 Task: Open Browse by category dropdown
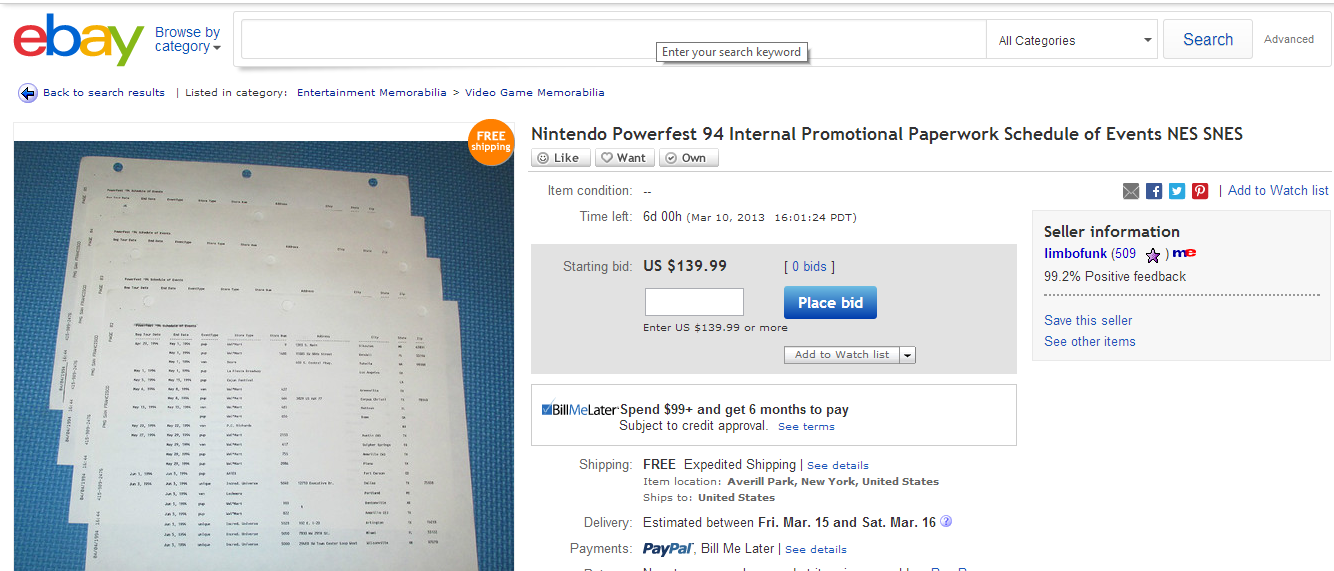pos(187,40)
